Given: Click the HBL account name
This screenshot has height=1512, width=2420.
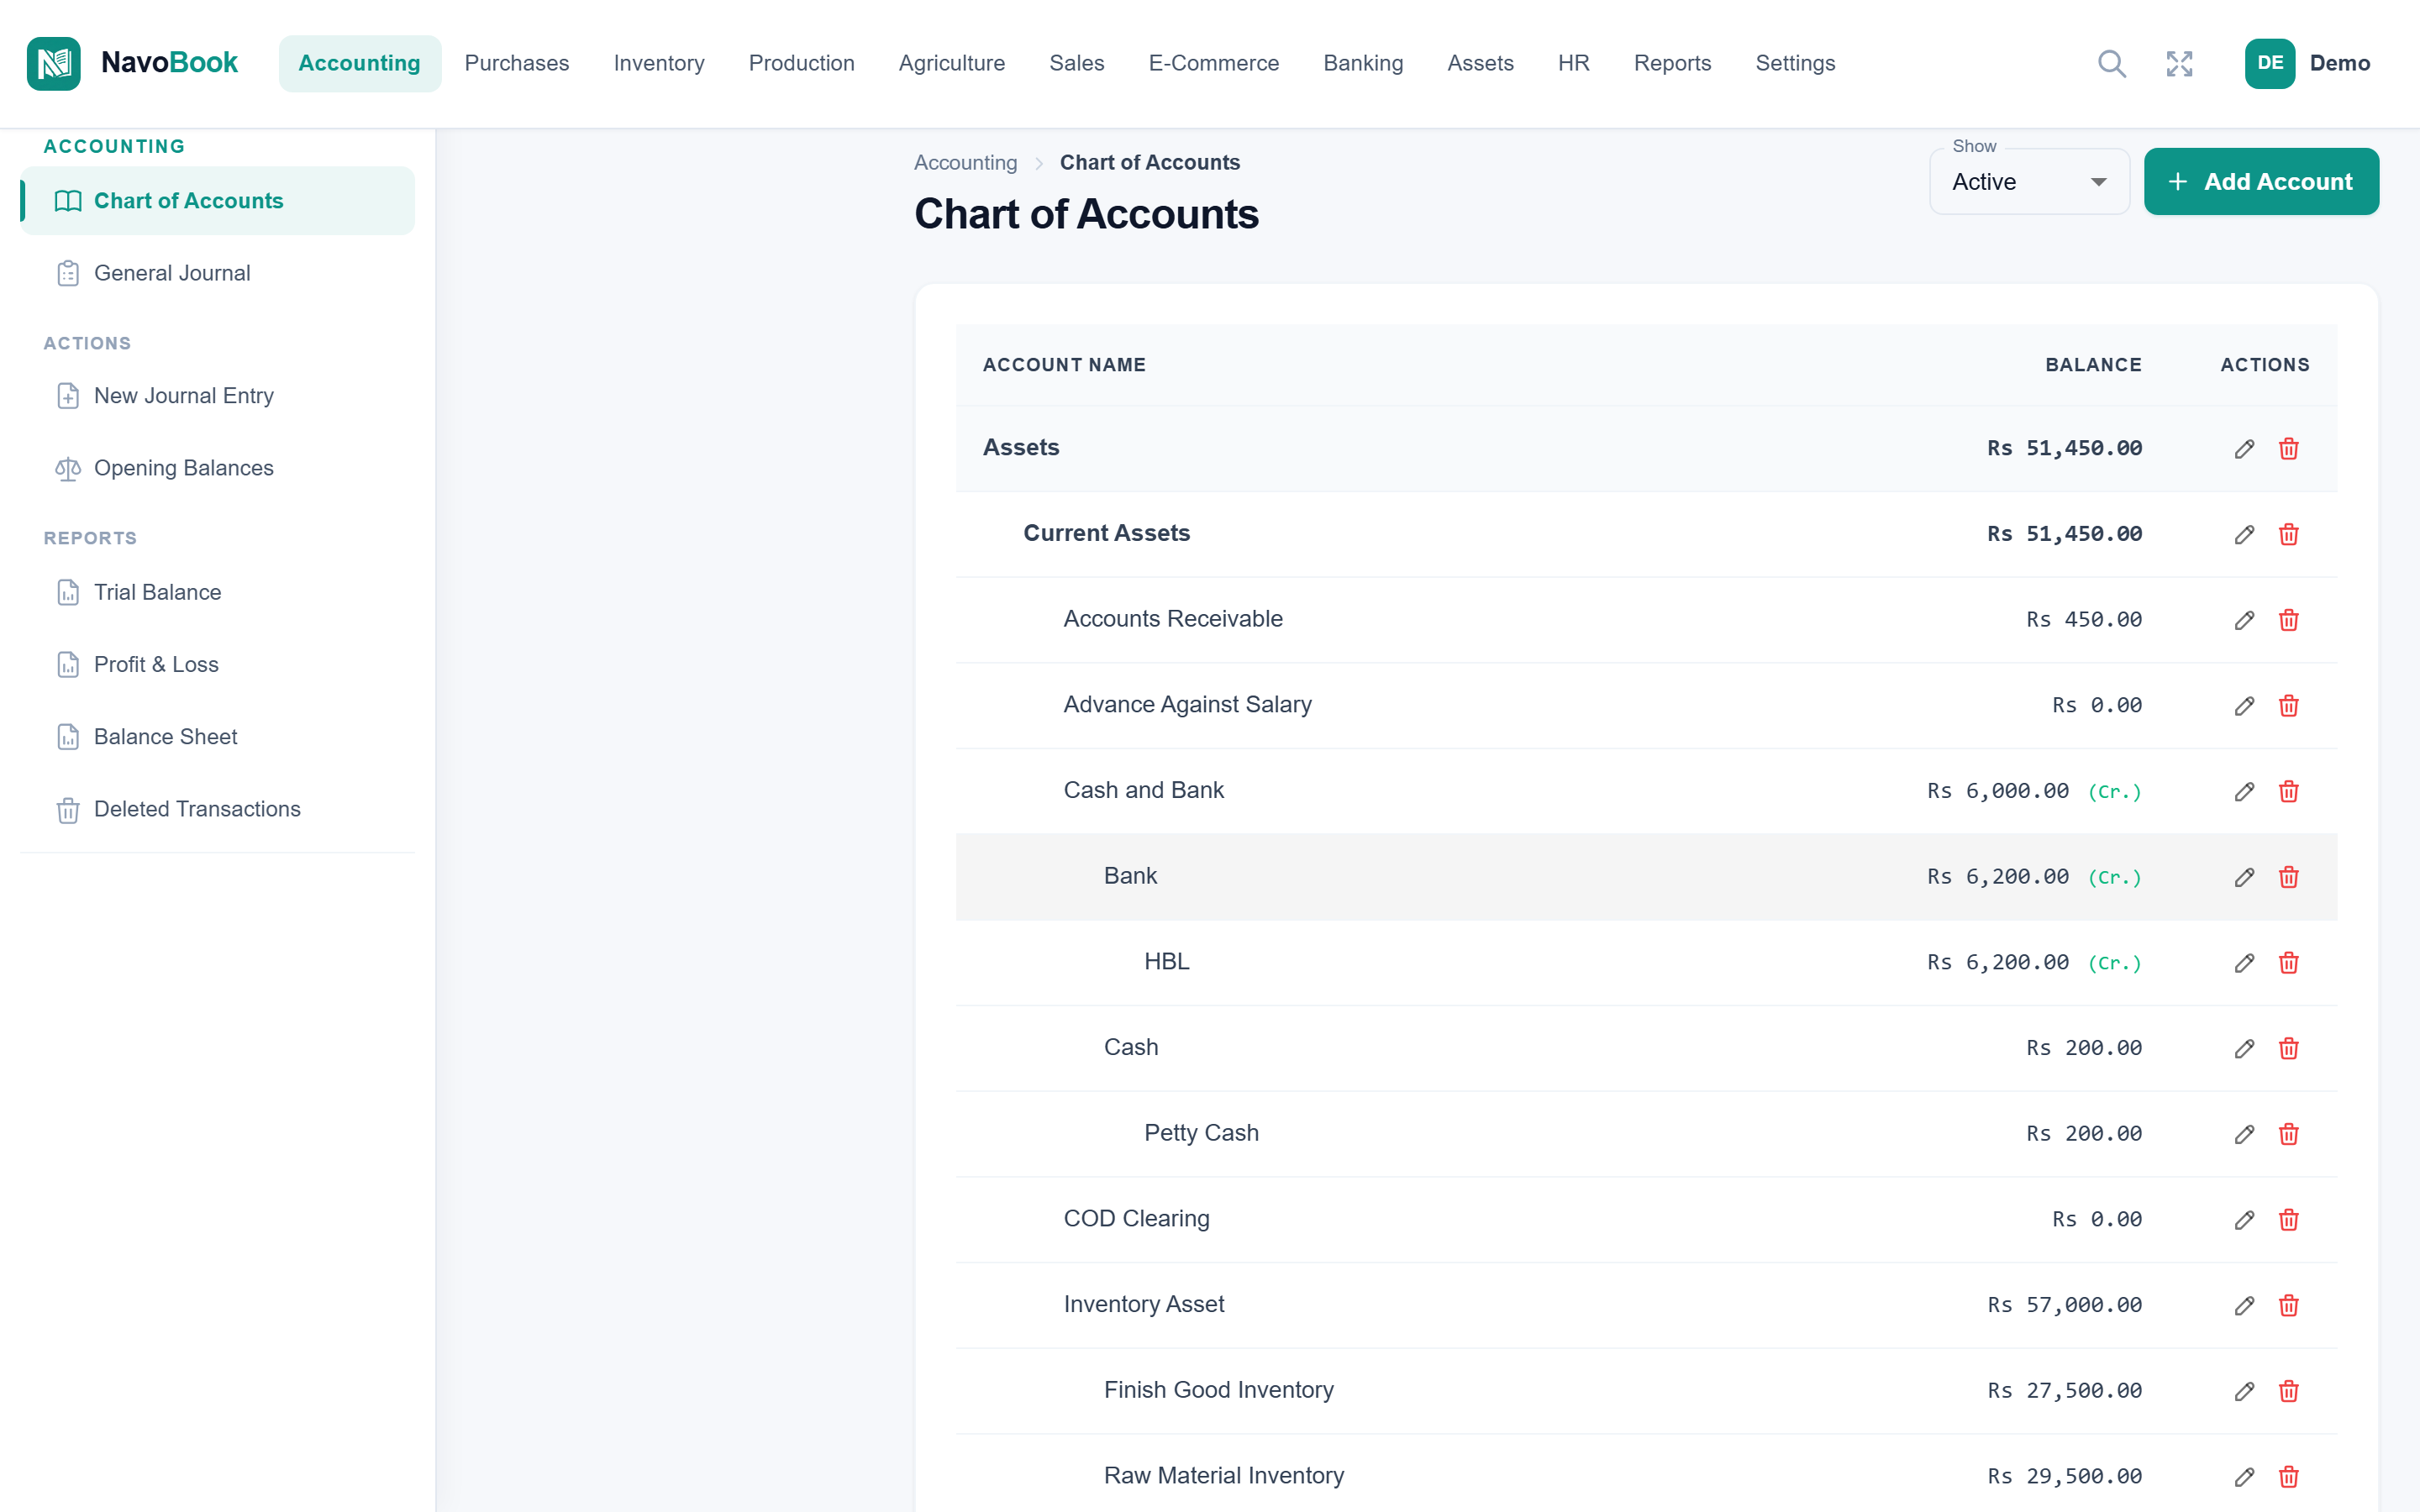Looking at the screenshot, I should click(x=1166, y=962).
